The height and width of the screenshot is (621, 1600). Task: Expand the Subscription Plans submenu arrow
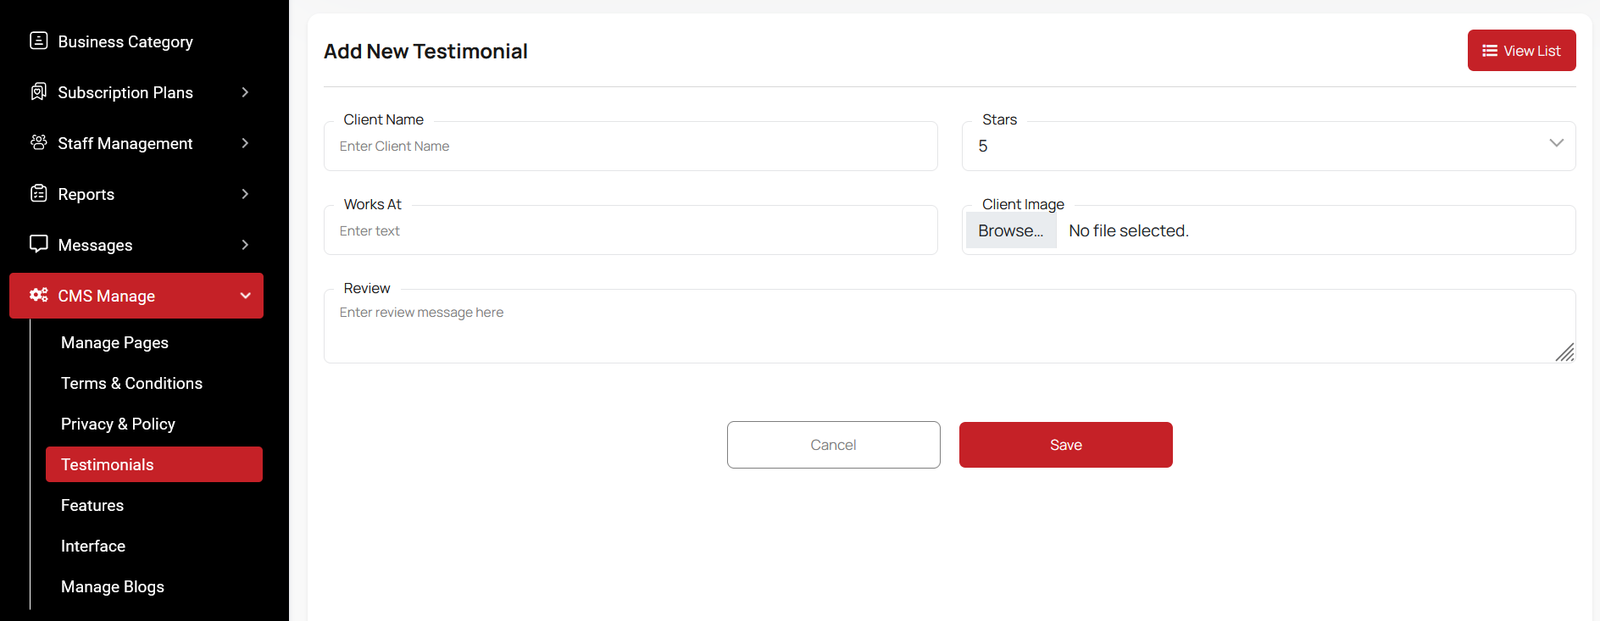[x=245, y=92]
